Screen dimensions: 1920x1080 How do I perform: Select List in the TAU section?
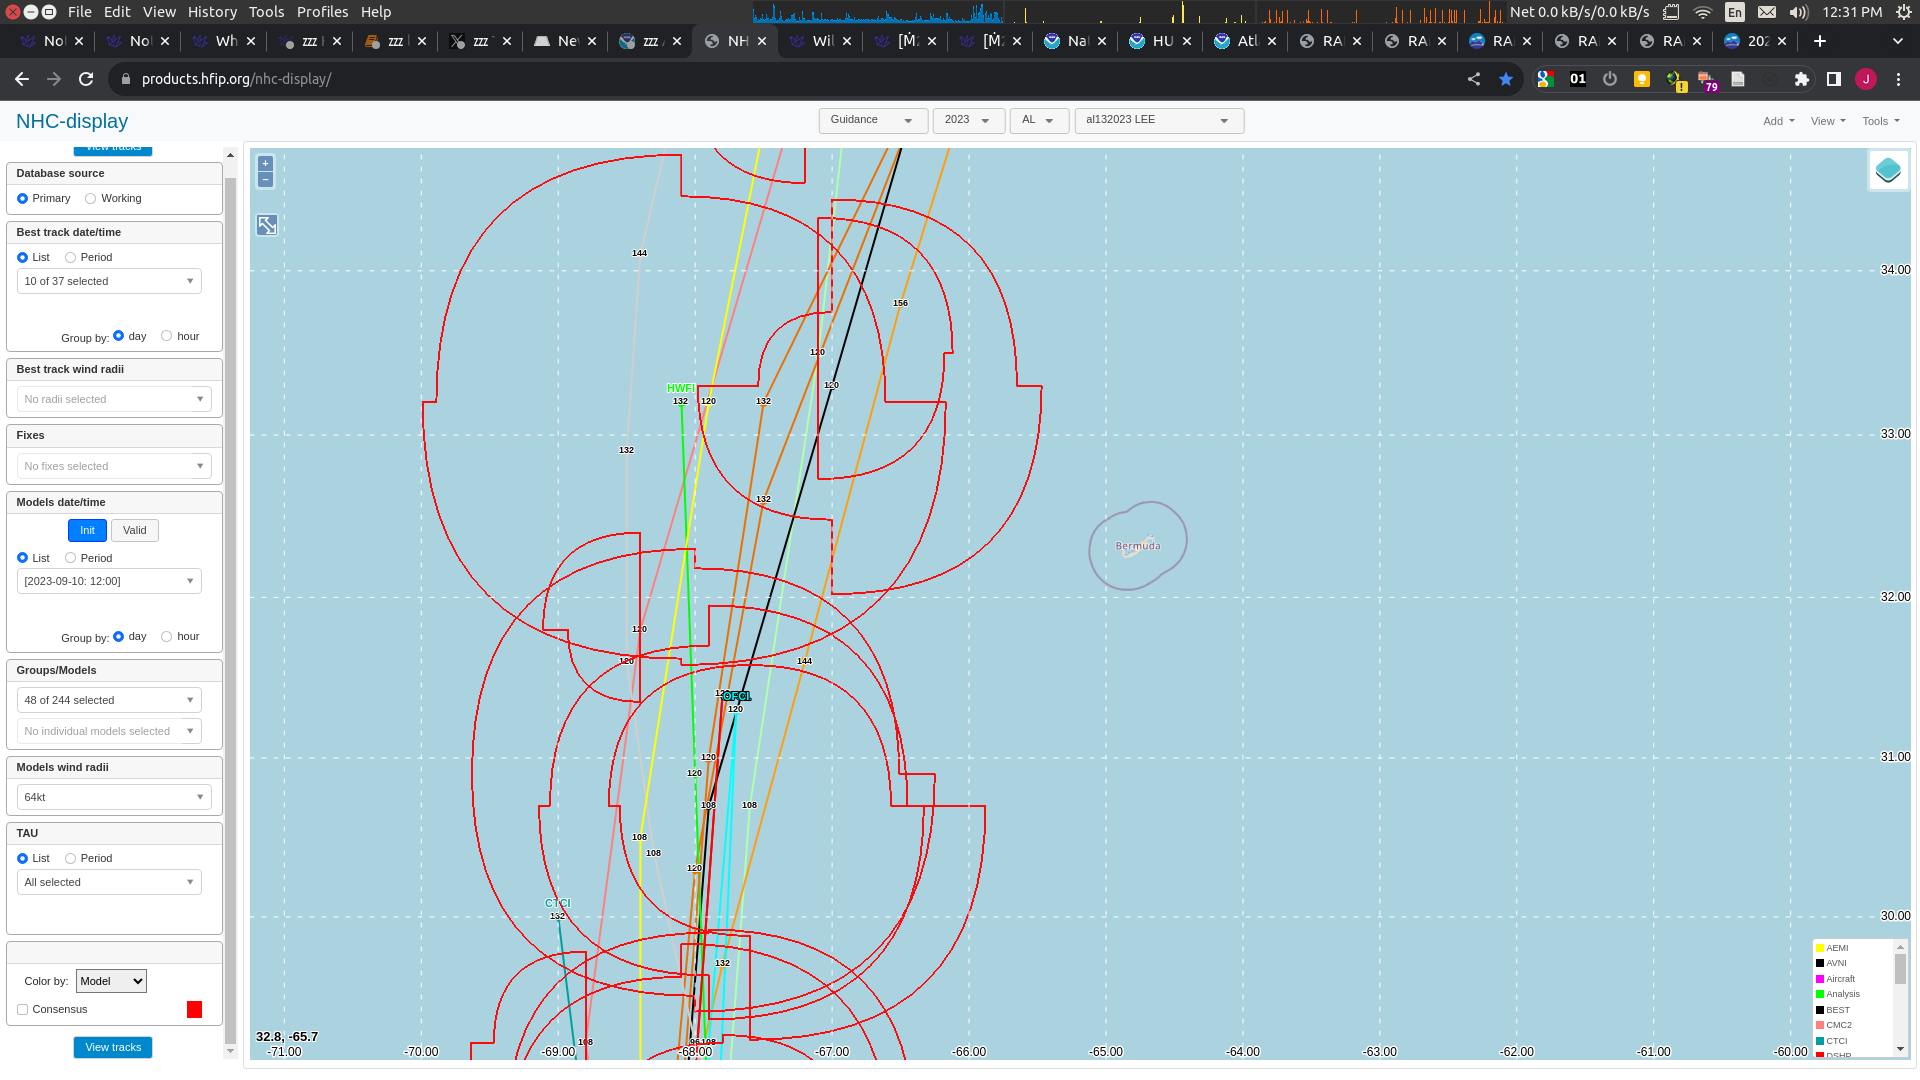tap(22, 858)
